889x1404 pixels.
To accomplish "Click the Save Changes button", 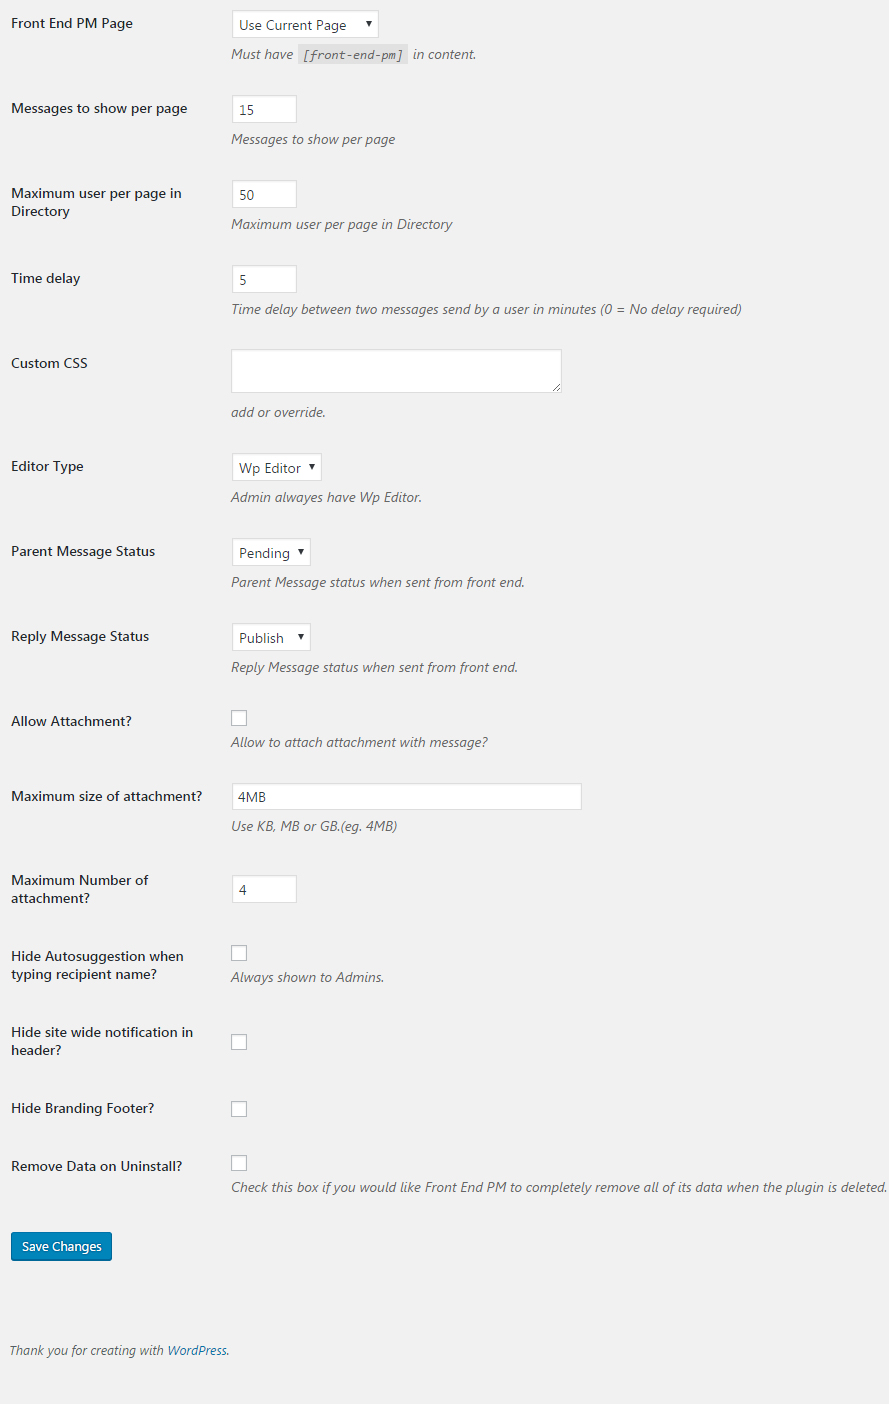I will (x=61, y=1247).
